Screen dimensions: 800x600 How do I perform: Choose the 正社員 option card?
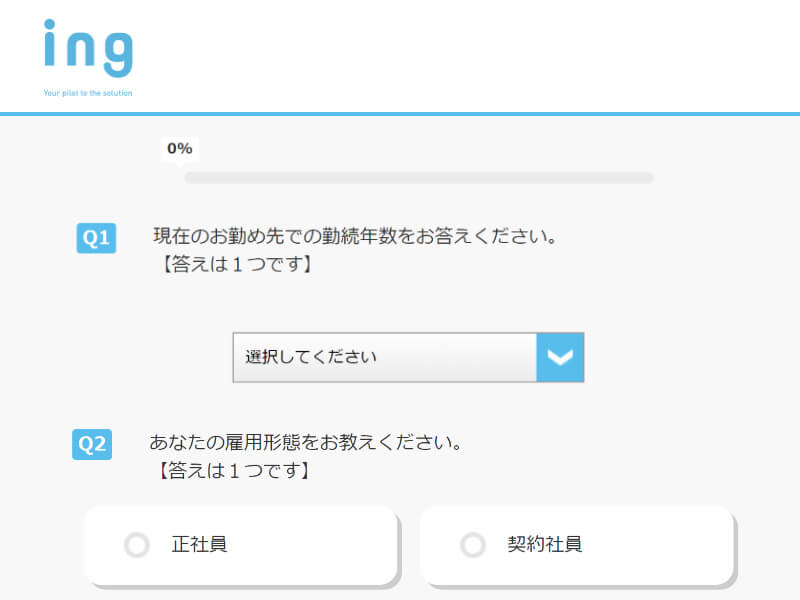point(240,545)
